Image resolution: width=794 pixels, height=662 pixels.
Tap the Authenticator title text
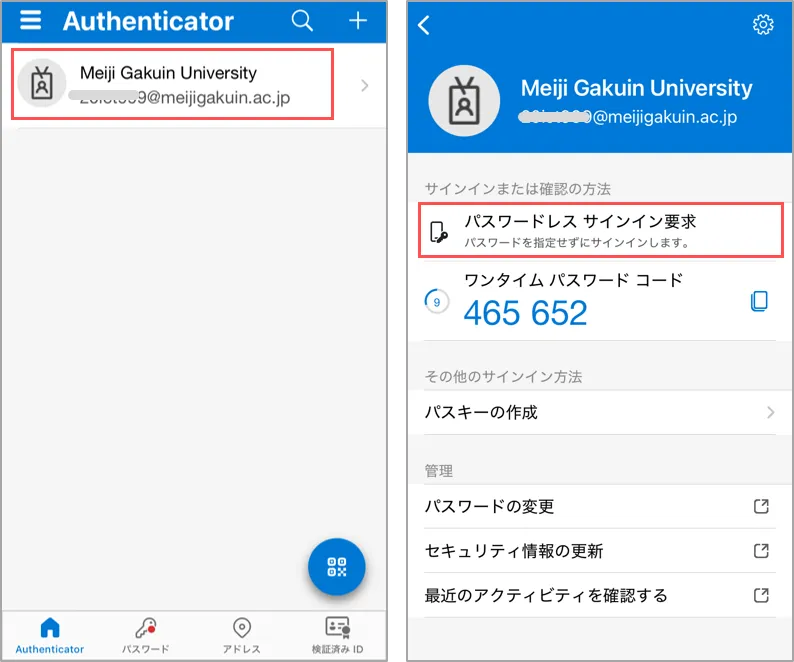click(148, 21)
